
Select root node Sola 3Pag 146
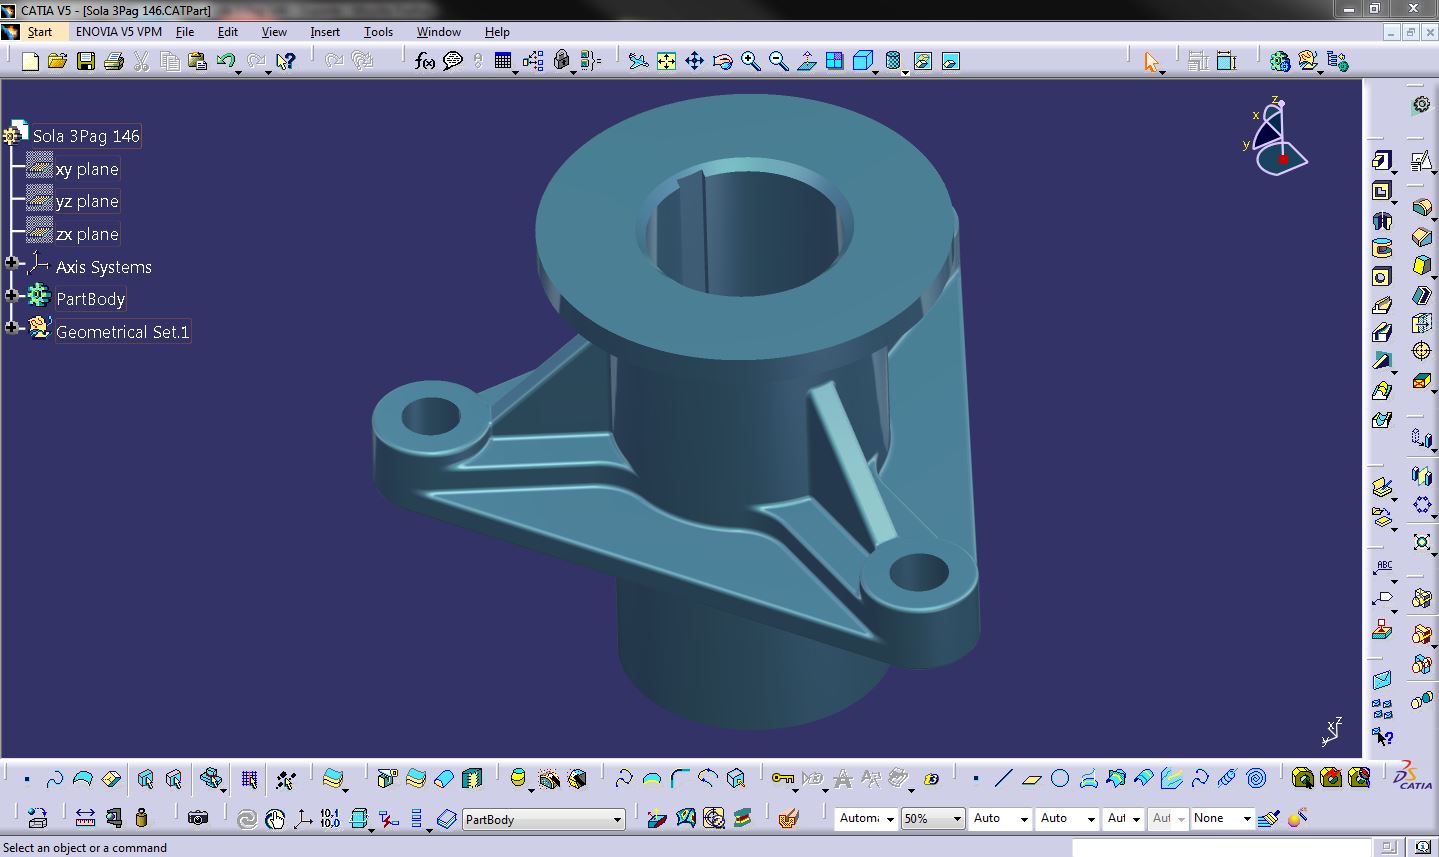click(x=86, y=136)
